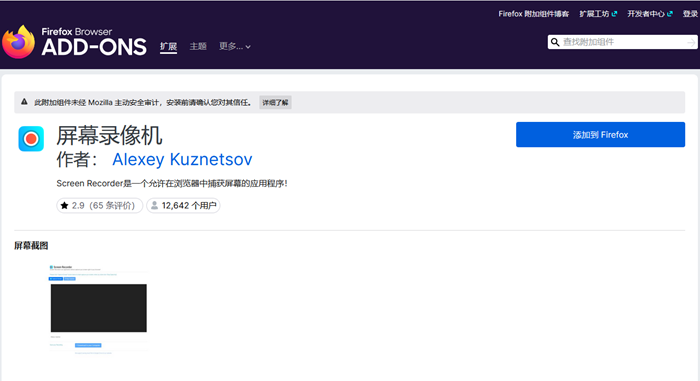
Task: Click the Firefox Browser ADD-ONS title
Action: [94, 42]
